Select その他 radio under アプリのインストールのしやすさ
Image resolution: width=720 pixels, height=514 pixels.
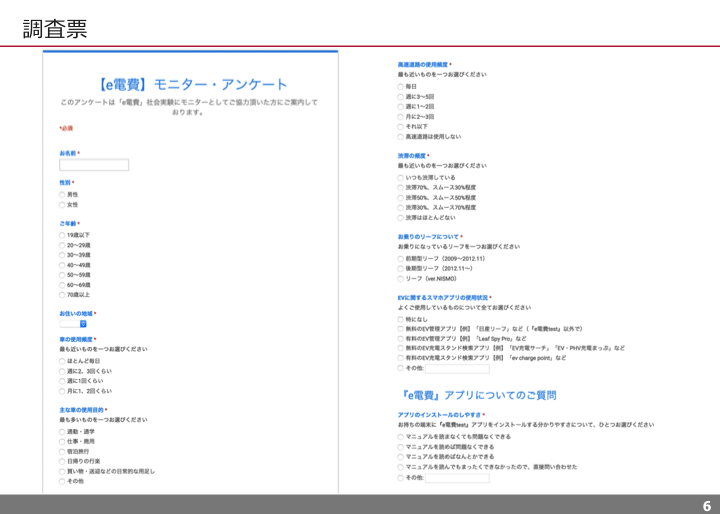point(400,478)
